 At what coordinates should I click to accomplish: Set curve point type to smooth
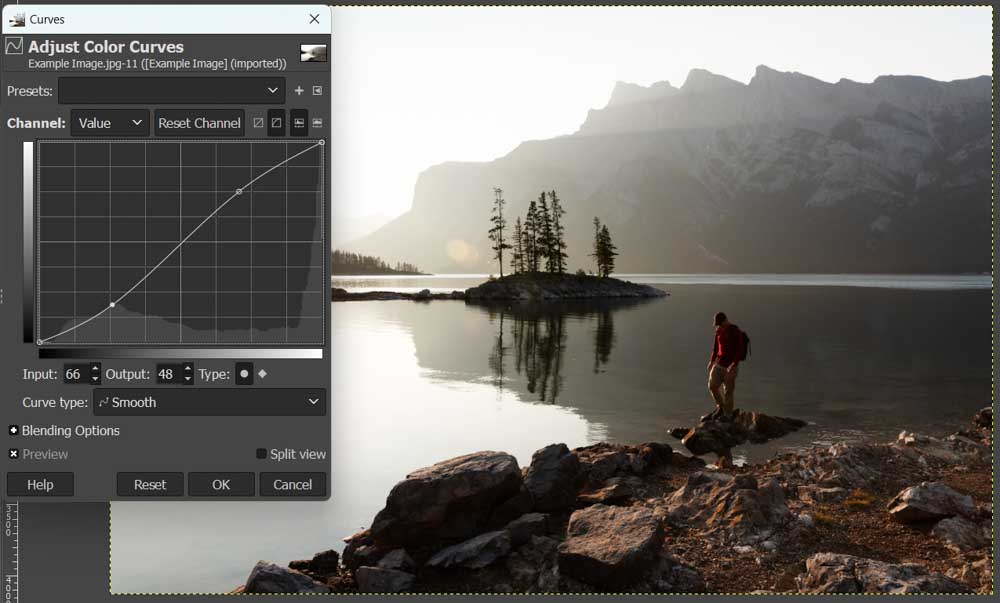(x=244, y=374)
